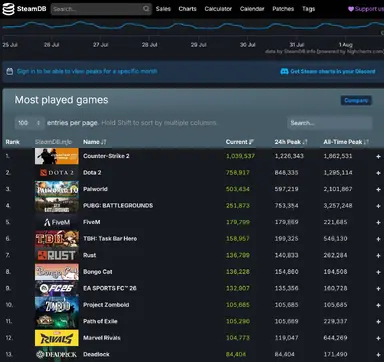Open the Project Zomboid thumbnail
The width and height of the screenshot is (384, 362).
coord(57,305)
